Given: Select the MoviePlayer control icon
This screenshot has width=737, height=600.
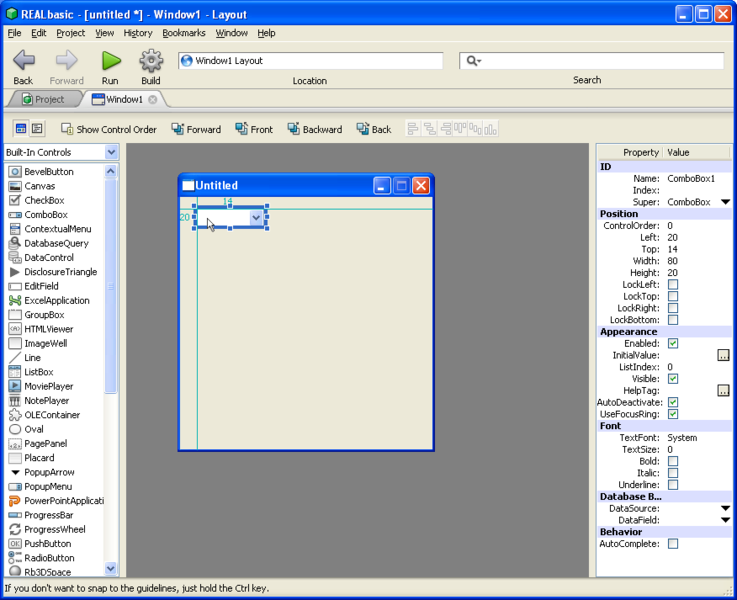Looking at the screenshot, I should [15, 386].
